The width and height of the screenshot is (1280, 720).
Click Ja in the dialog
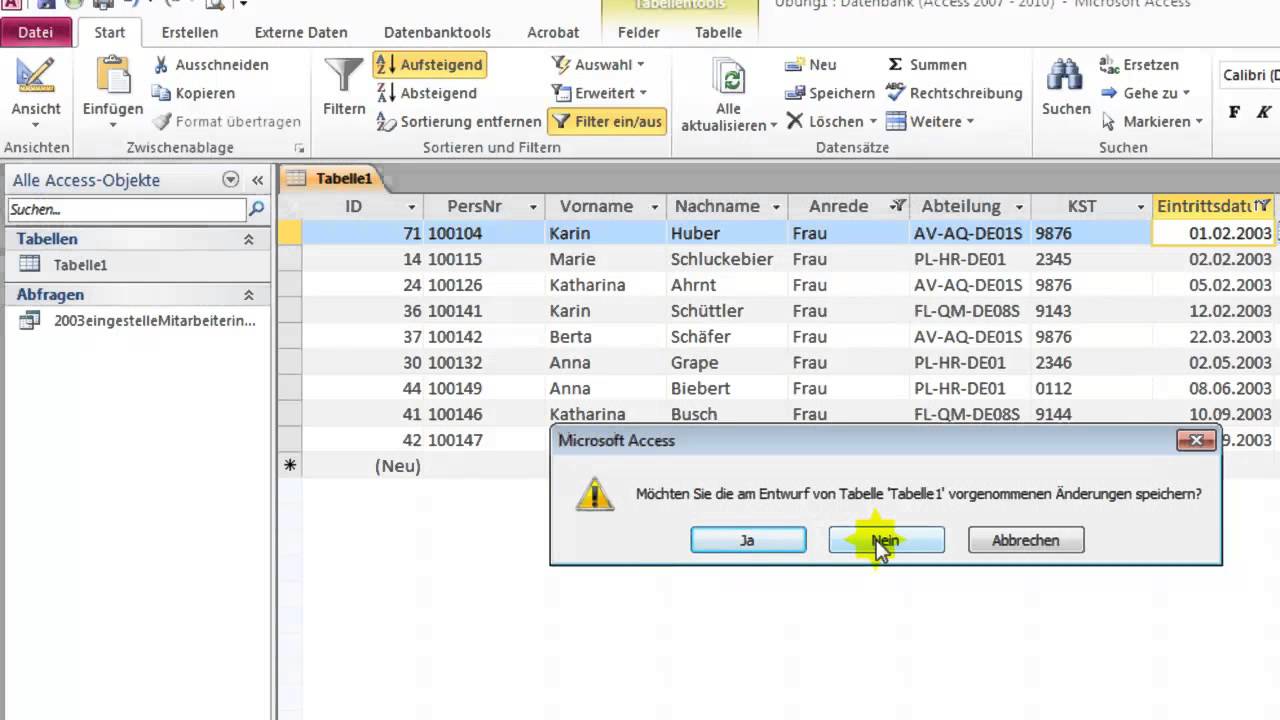coord(748,540)
